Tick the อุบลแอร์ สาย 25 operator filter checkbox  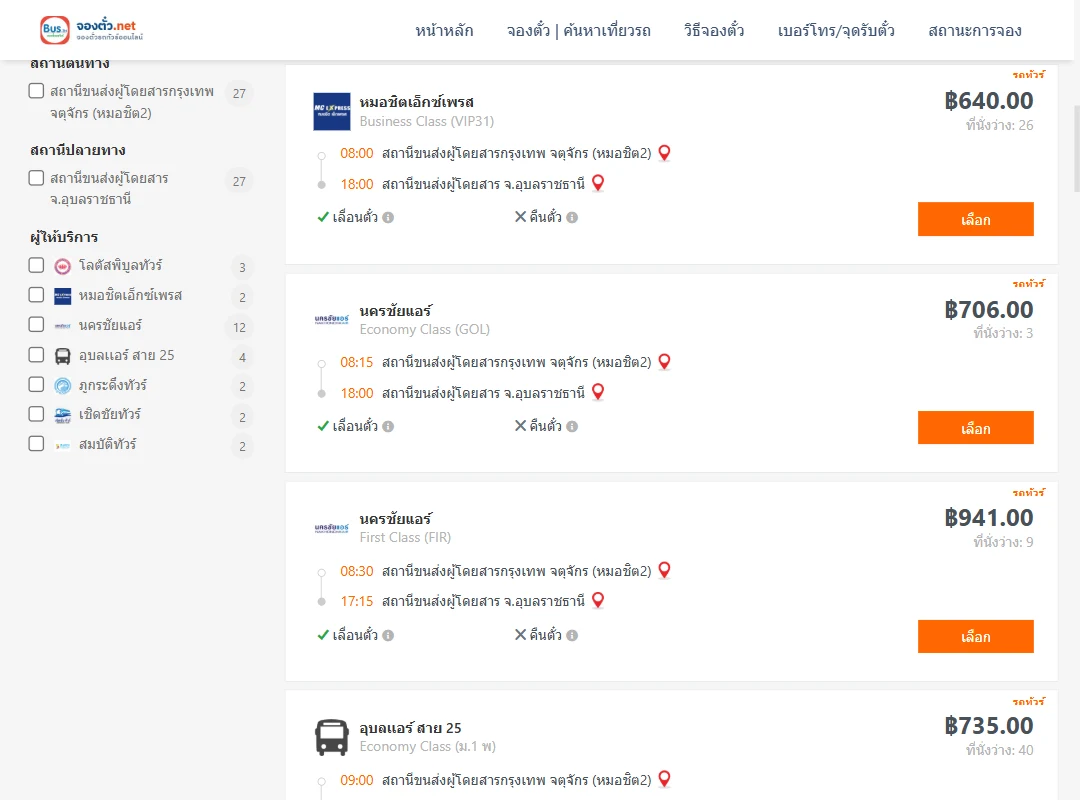pos(37,355)
